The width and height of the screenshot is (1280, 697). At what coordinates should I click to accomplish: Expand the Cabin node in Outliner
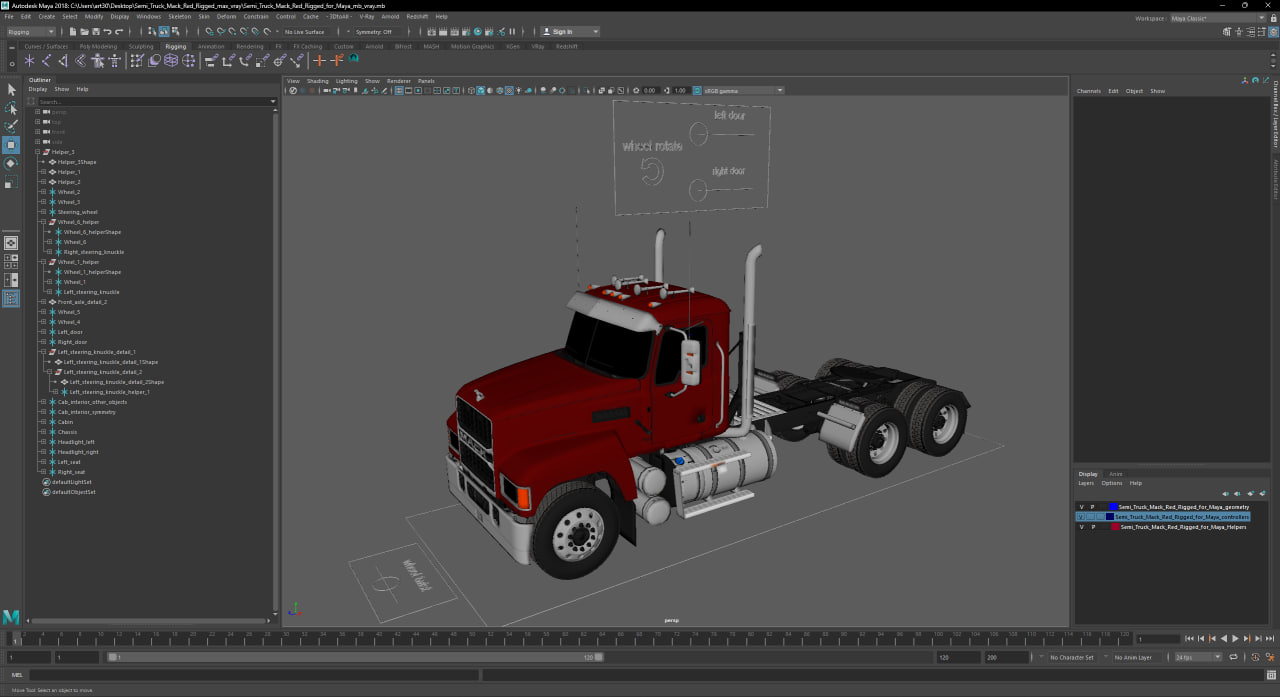coord(43,422)
